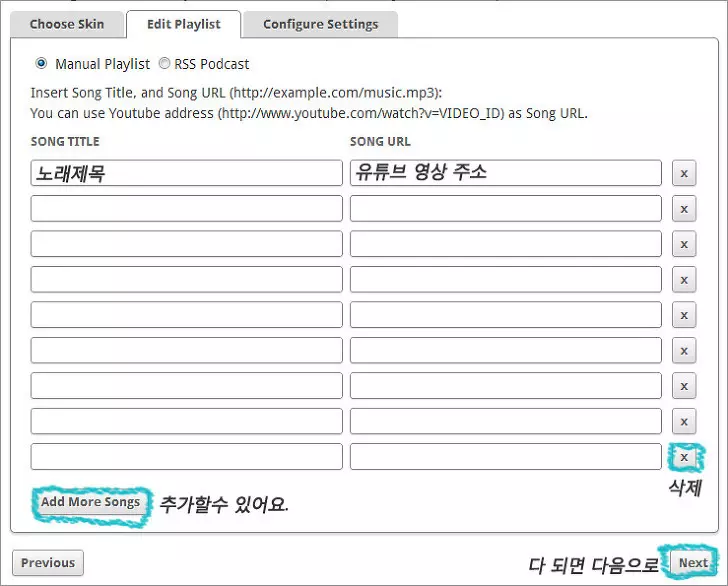This screenshot has height=586, width=728.
Task: Select the Edit Playlist tab
Action: click(x=183, y=24)
